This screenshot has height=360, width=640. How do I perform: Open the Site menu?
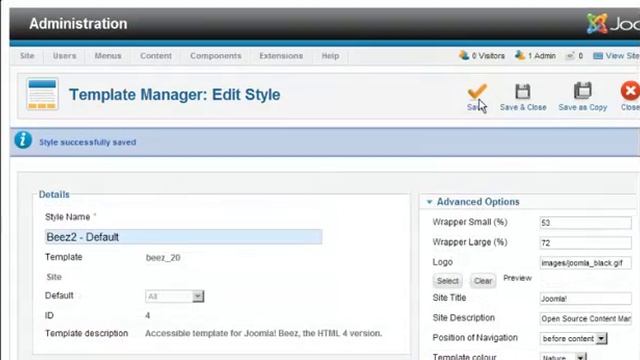pos(27,56)
